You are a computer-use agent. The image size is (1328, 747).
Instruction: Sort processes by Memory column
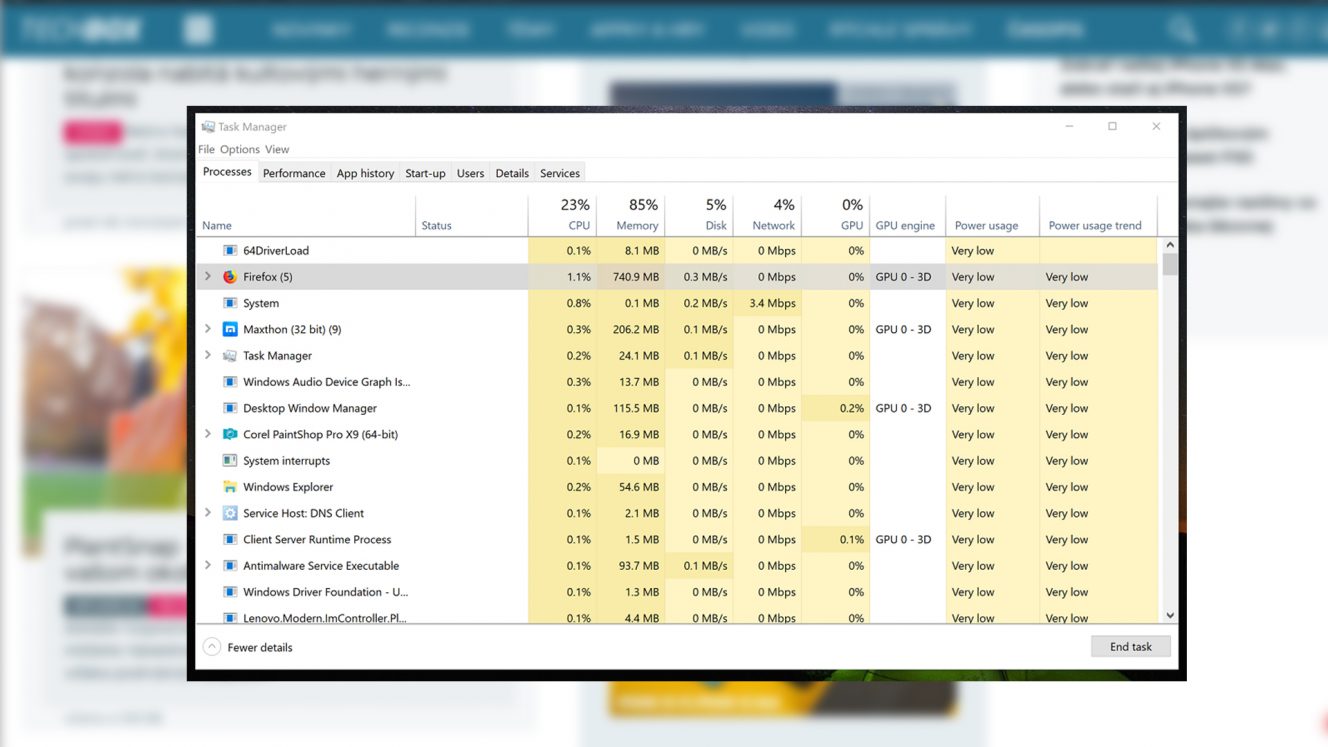tap(631, 215)
